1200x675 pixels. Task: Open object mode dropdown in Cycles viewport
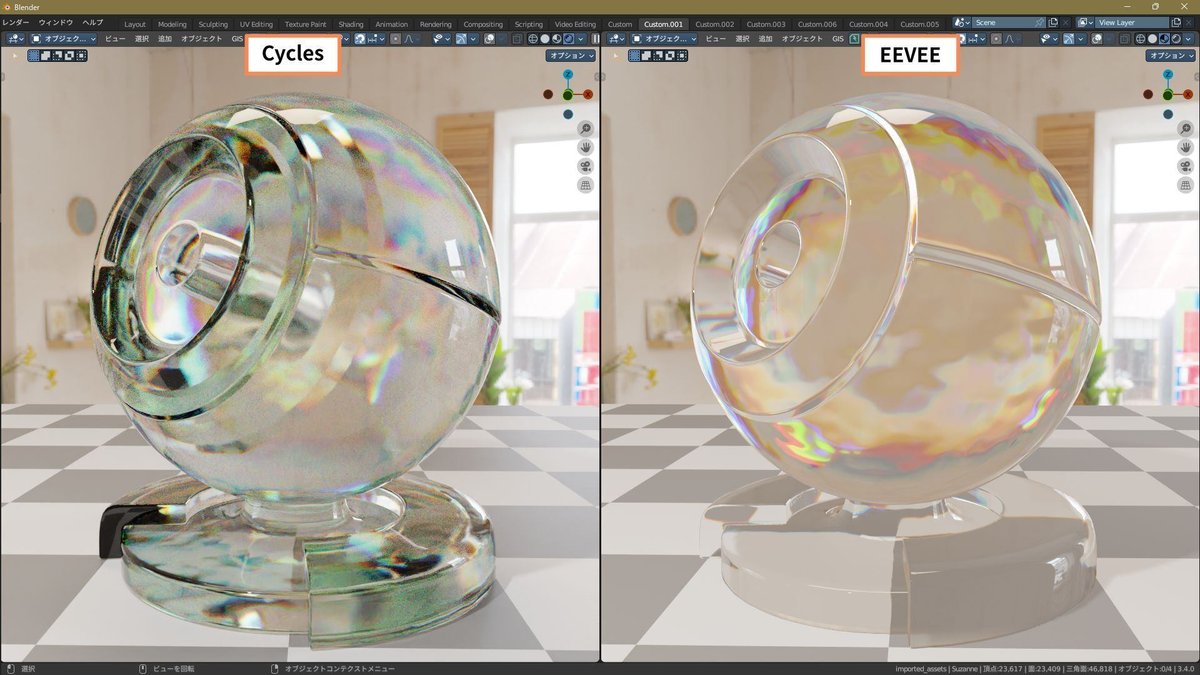pos(64,39)
